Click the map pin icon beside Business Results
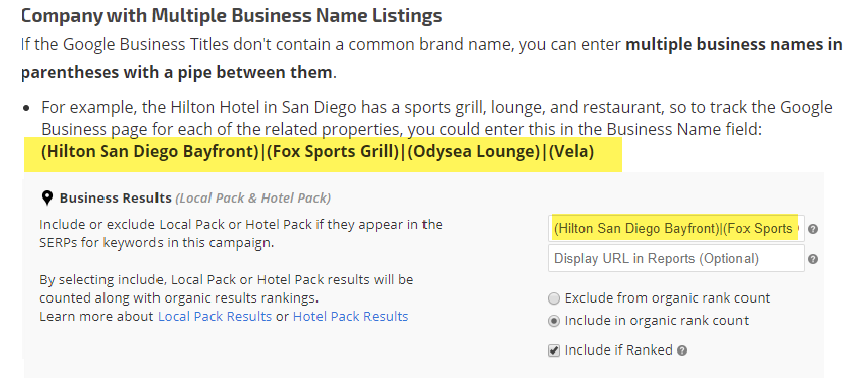The width and height of the screenshot is (849, 378). pyautogui.click(x=47, y=198)
